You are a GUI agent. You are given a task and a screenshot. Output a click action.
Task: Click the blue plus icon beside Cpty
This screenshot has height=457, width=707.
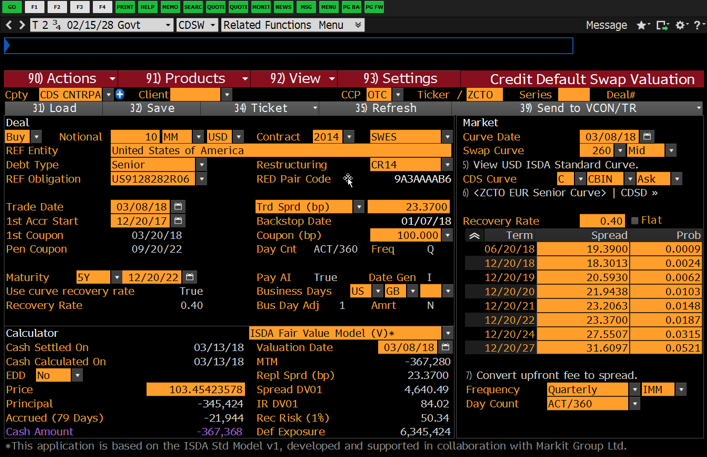pyautogui.click(x=120, y=95)
